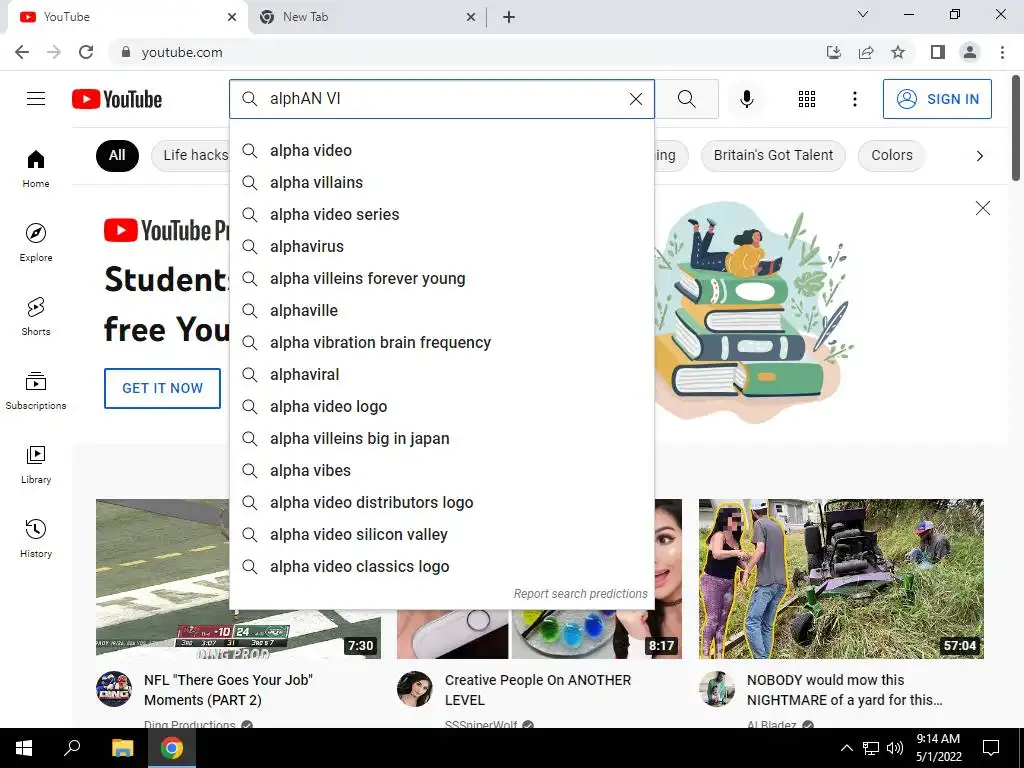
Task: Open the Chrome profile avatar
Action: pos(970,52)
